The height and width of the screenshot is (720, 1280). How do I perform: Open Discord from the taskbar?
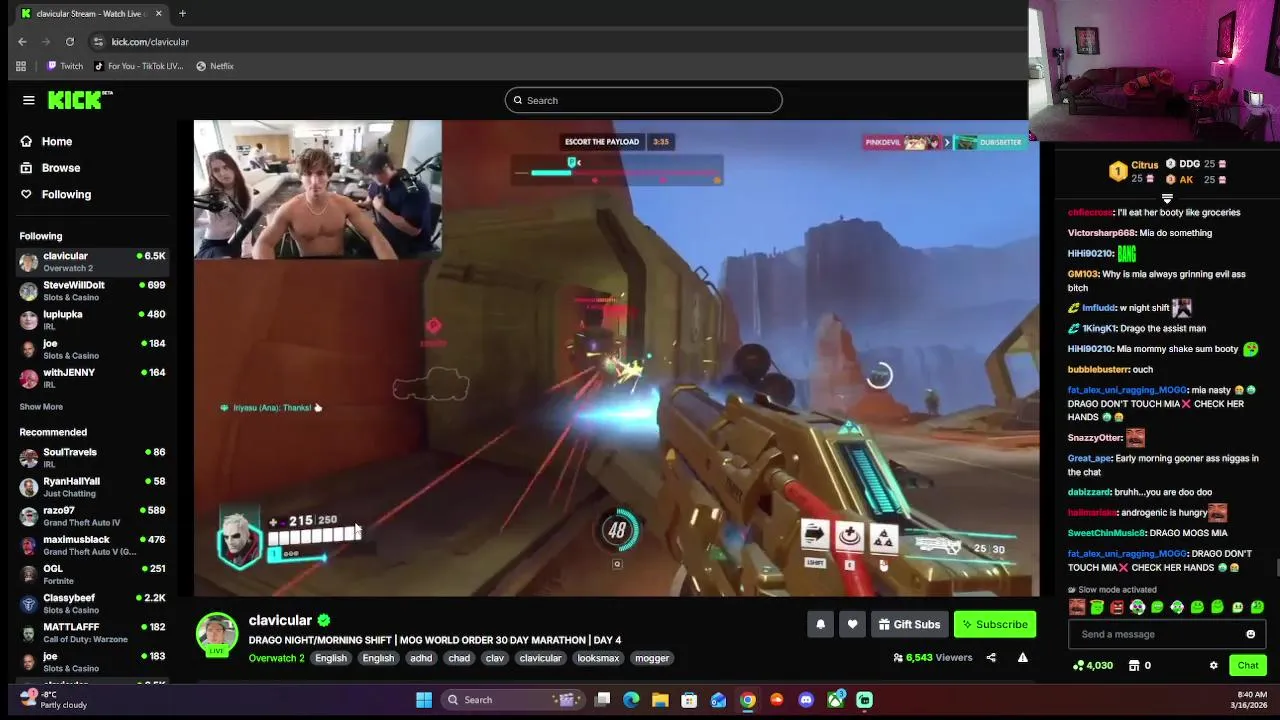pos(806,700)
